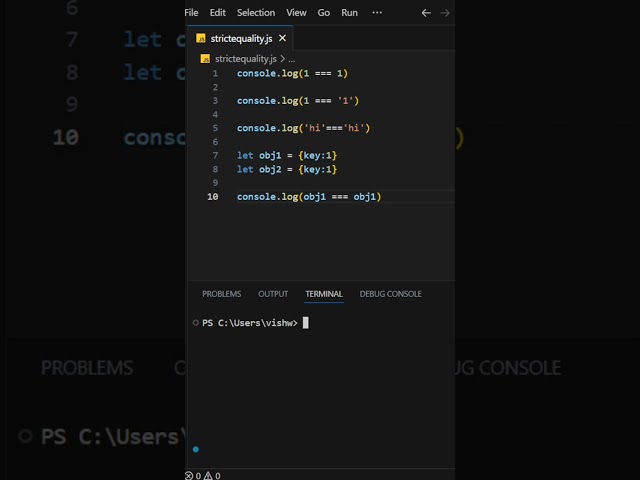
Task: Click the warnings triangle icon in status bar
Action: tap(208, 476)
